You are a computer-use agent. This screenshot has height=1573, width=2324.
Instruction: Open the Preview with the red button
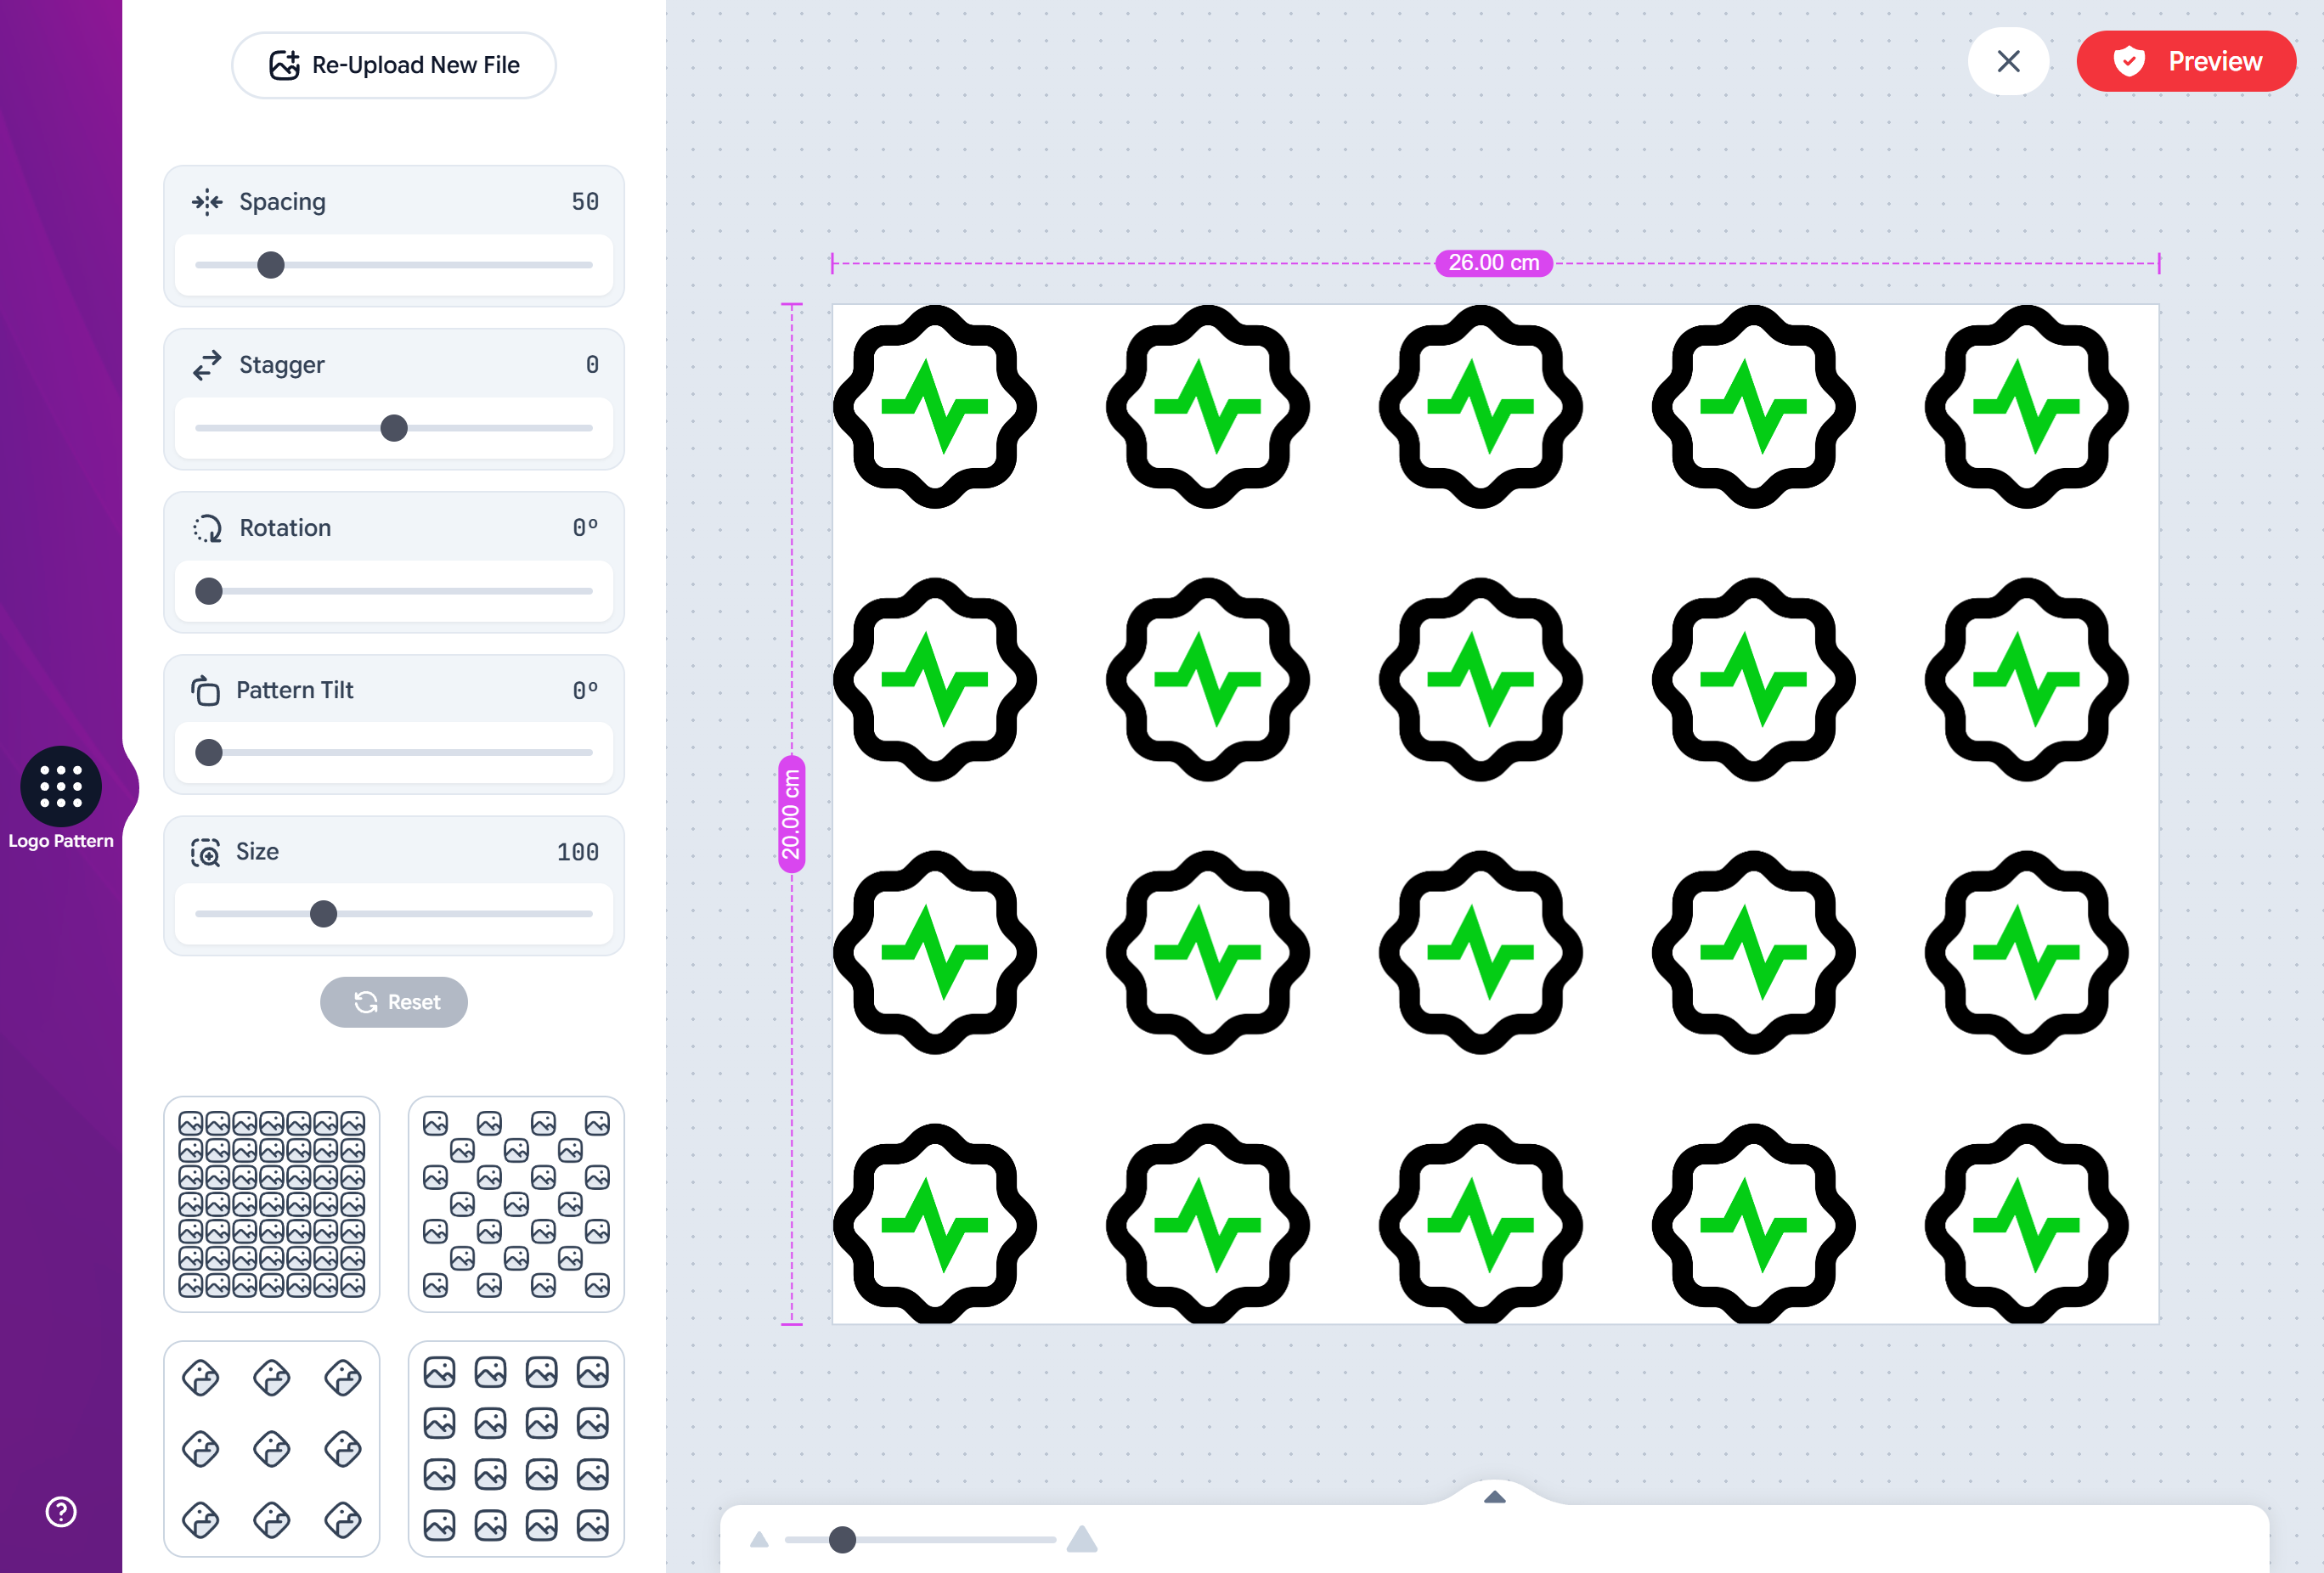click(2187, 61)
